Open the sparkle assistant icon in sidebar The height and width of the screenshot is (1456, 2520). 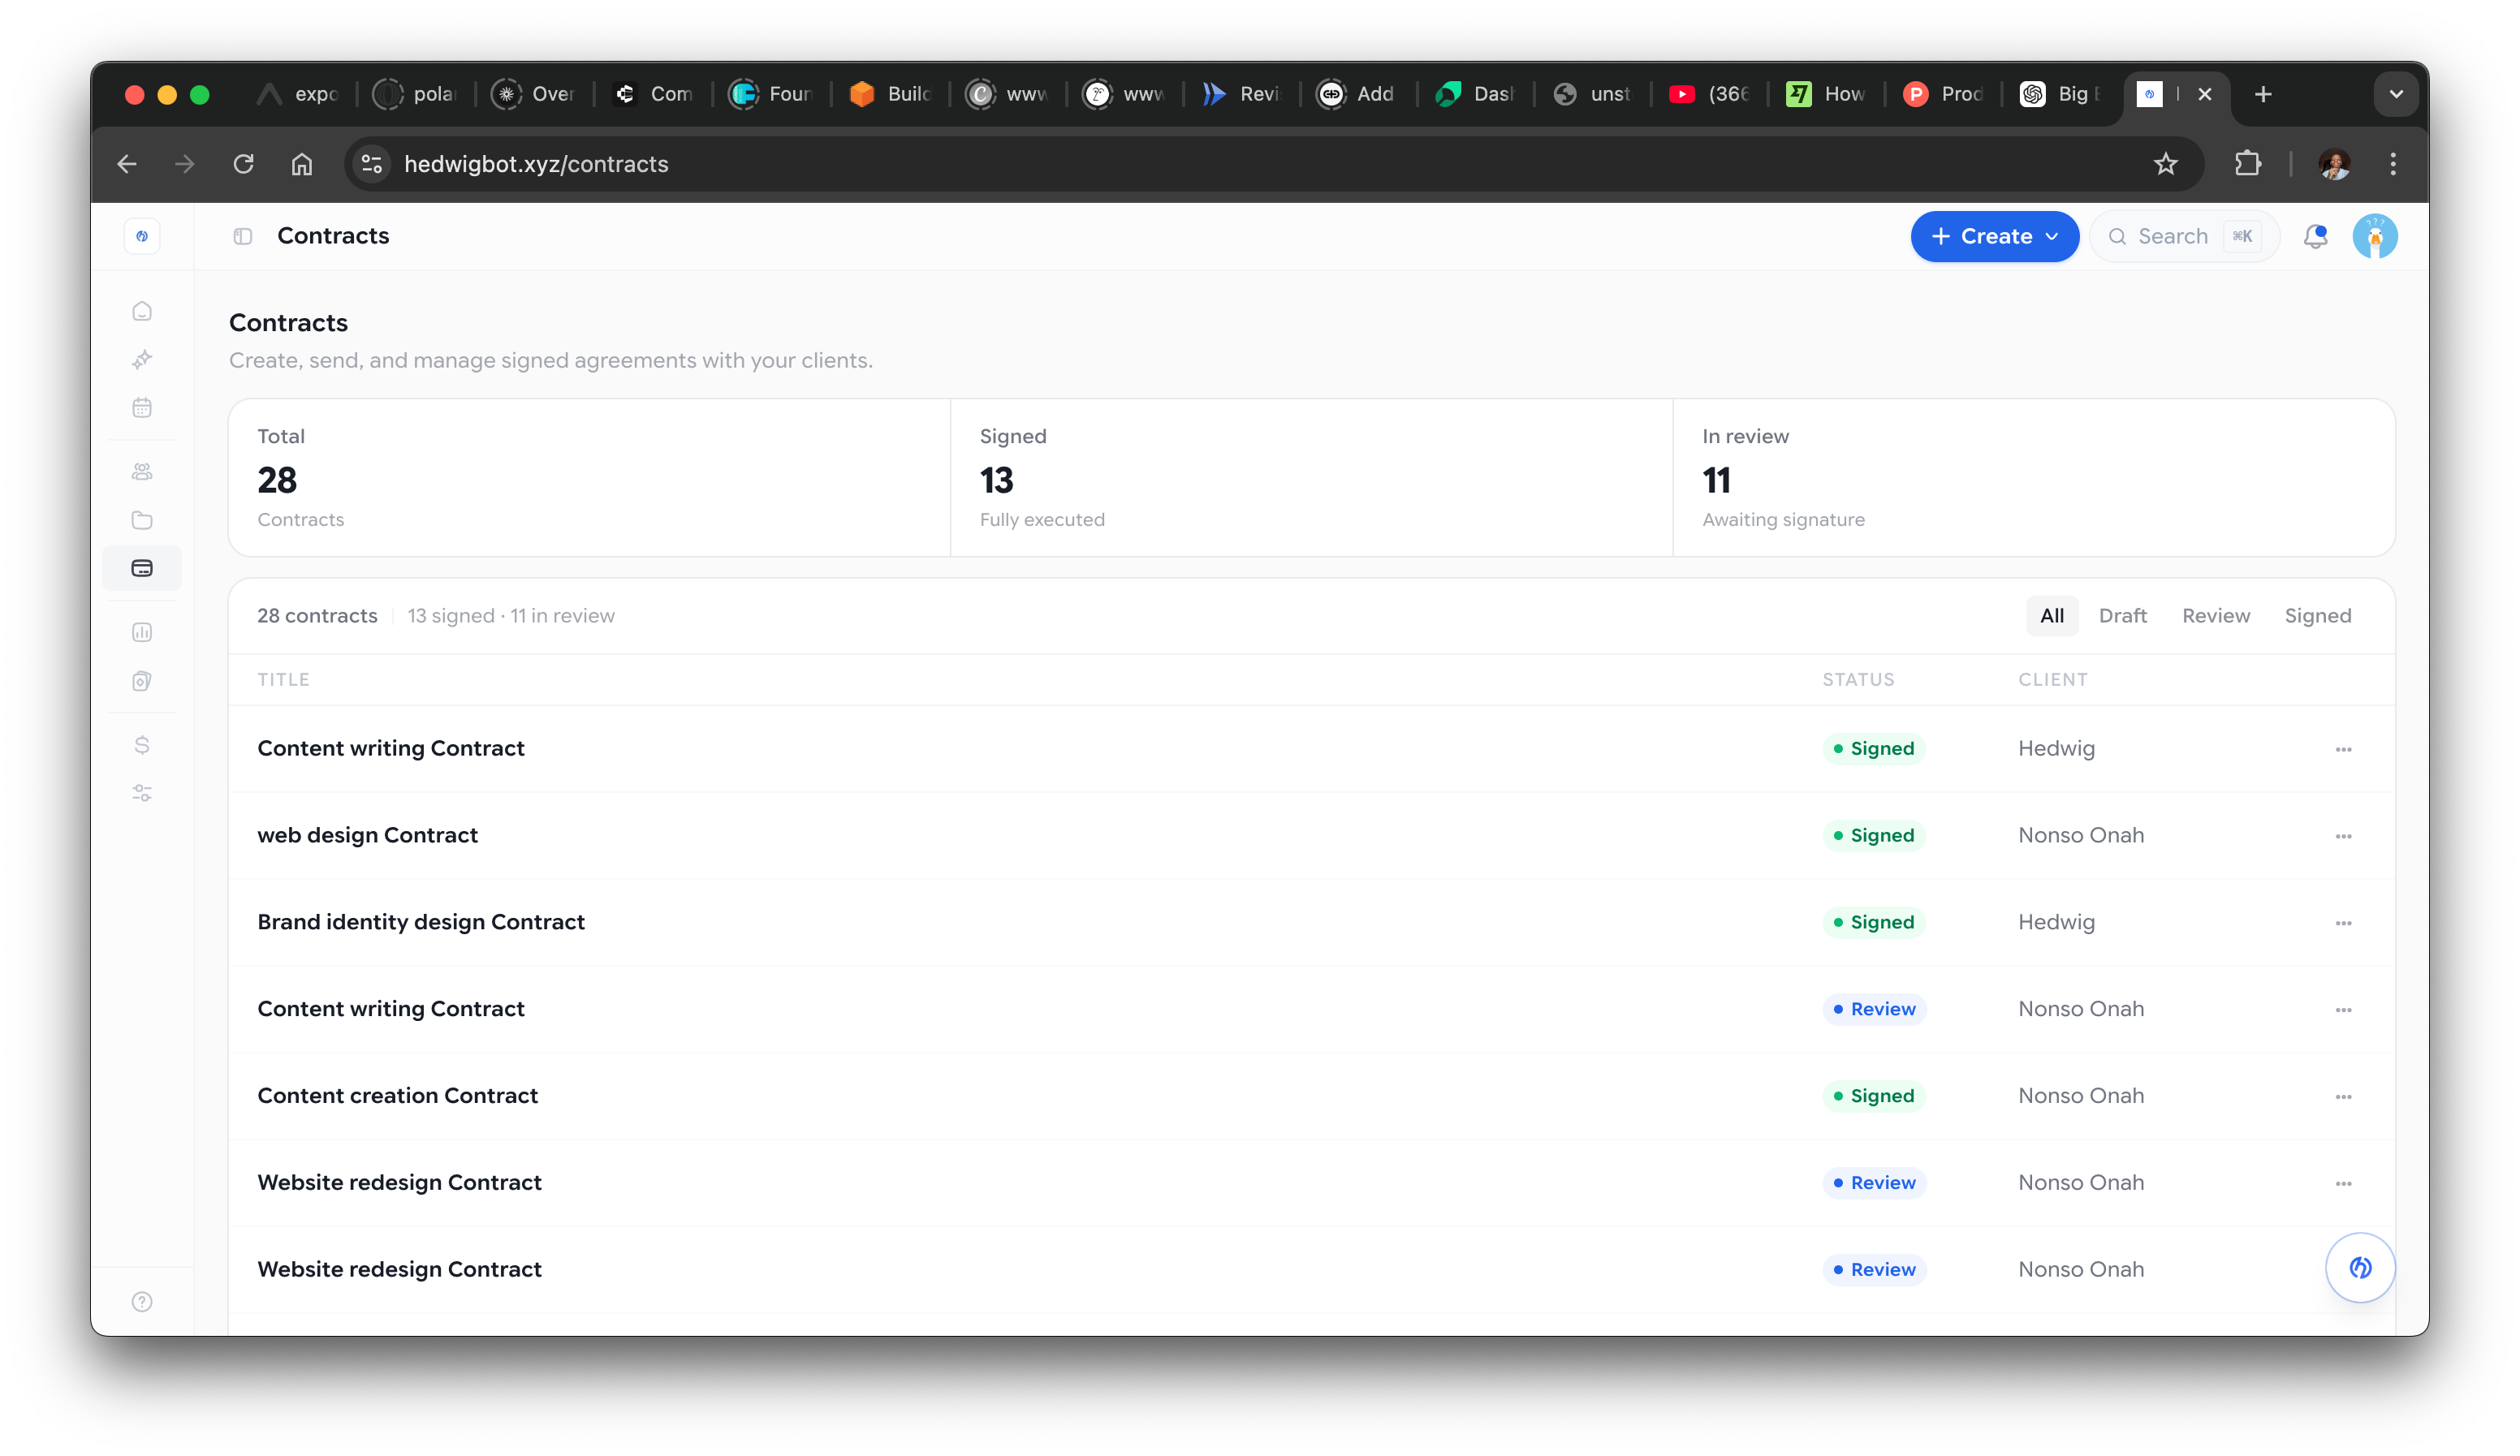click(x=142, y=359)
